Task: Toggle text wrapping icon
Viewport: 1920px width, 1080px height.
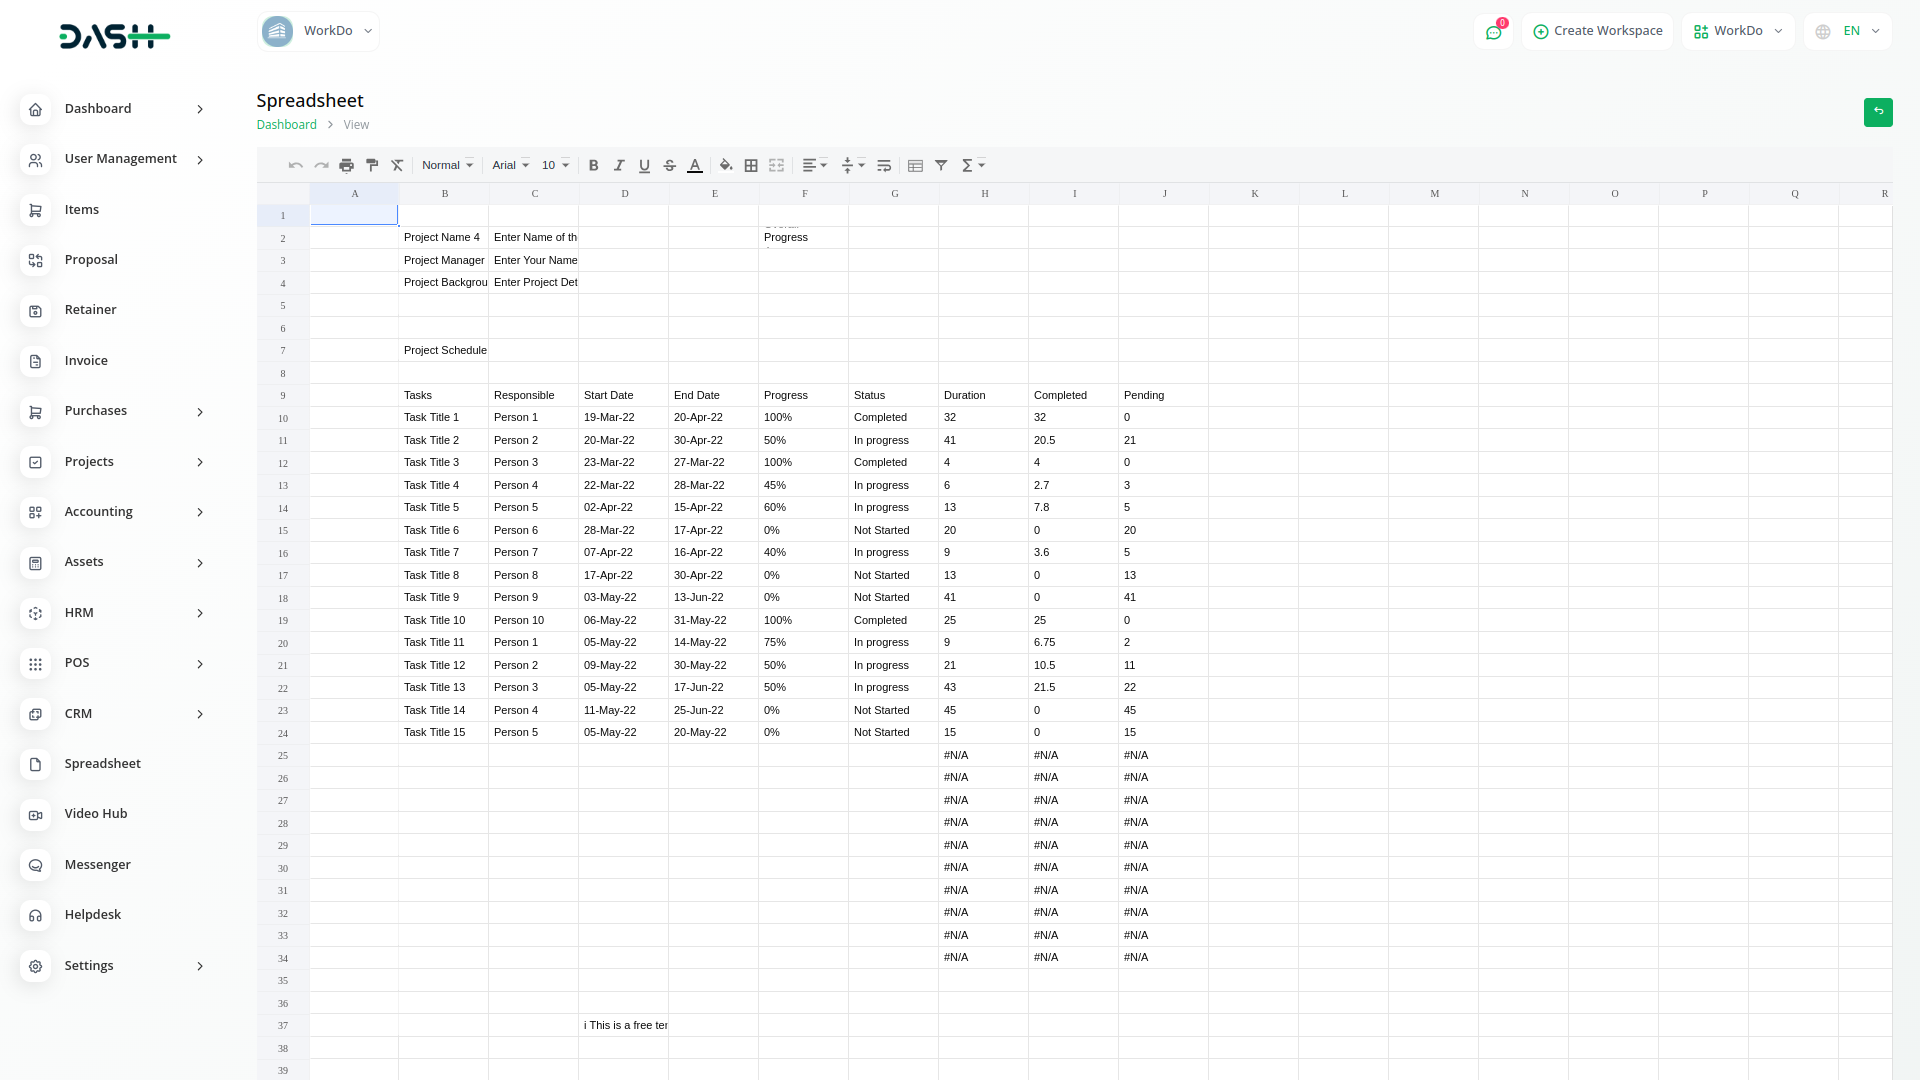Action: 884,166
